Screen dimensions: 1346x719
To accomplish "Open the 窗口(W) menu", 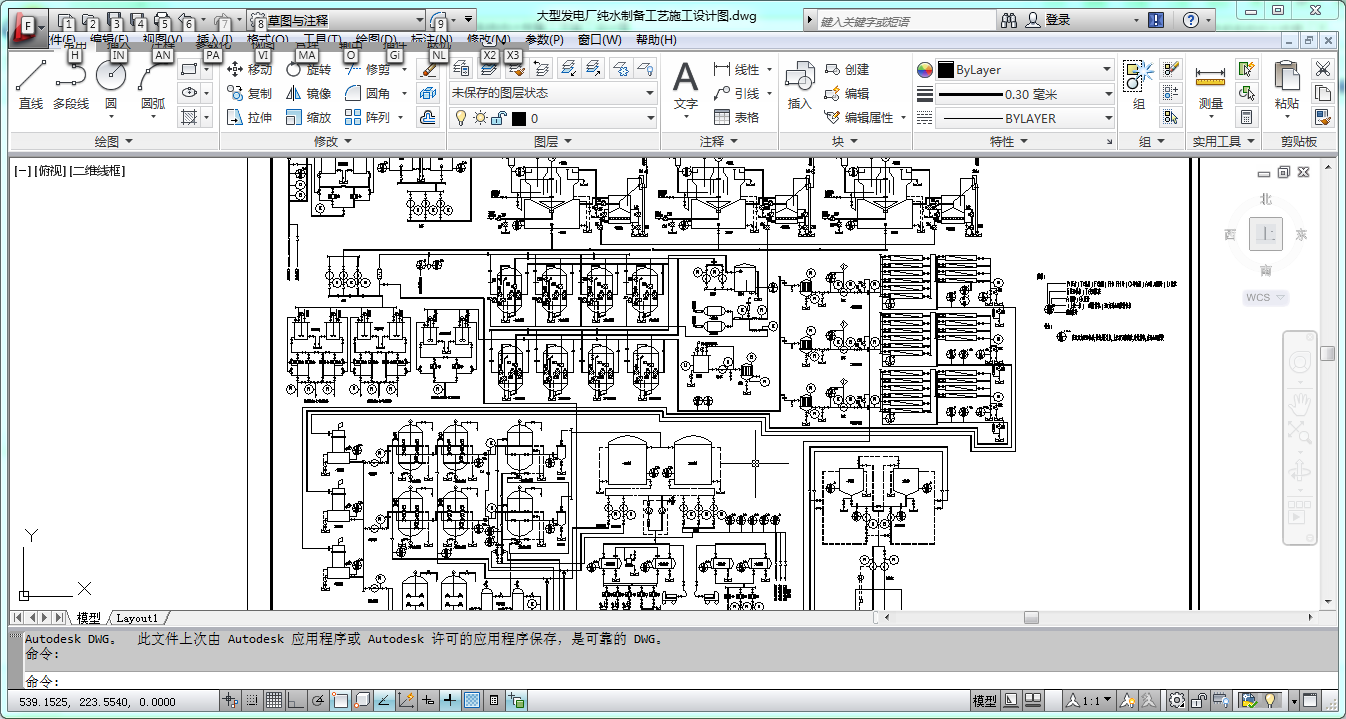I will point(600,40).
